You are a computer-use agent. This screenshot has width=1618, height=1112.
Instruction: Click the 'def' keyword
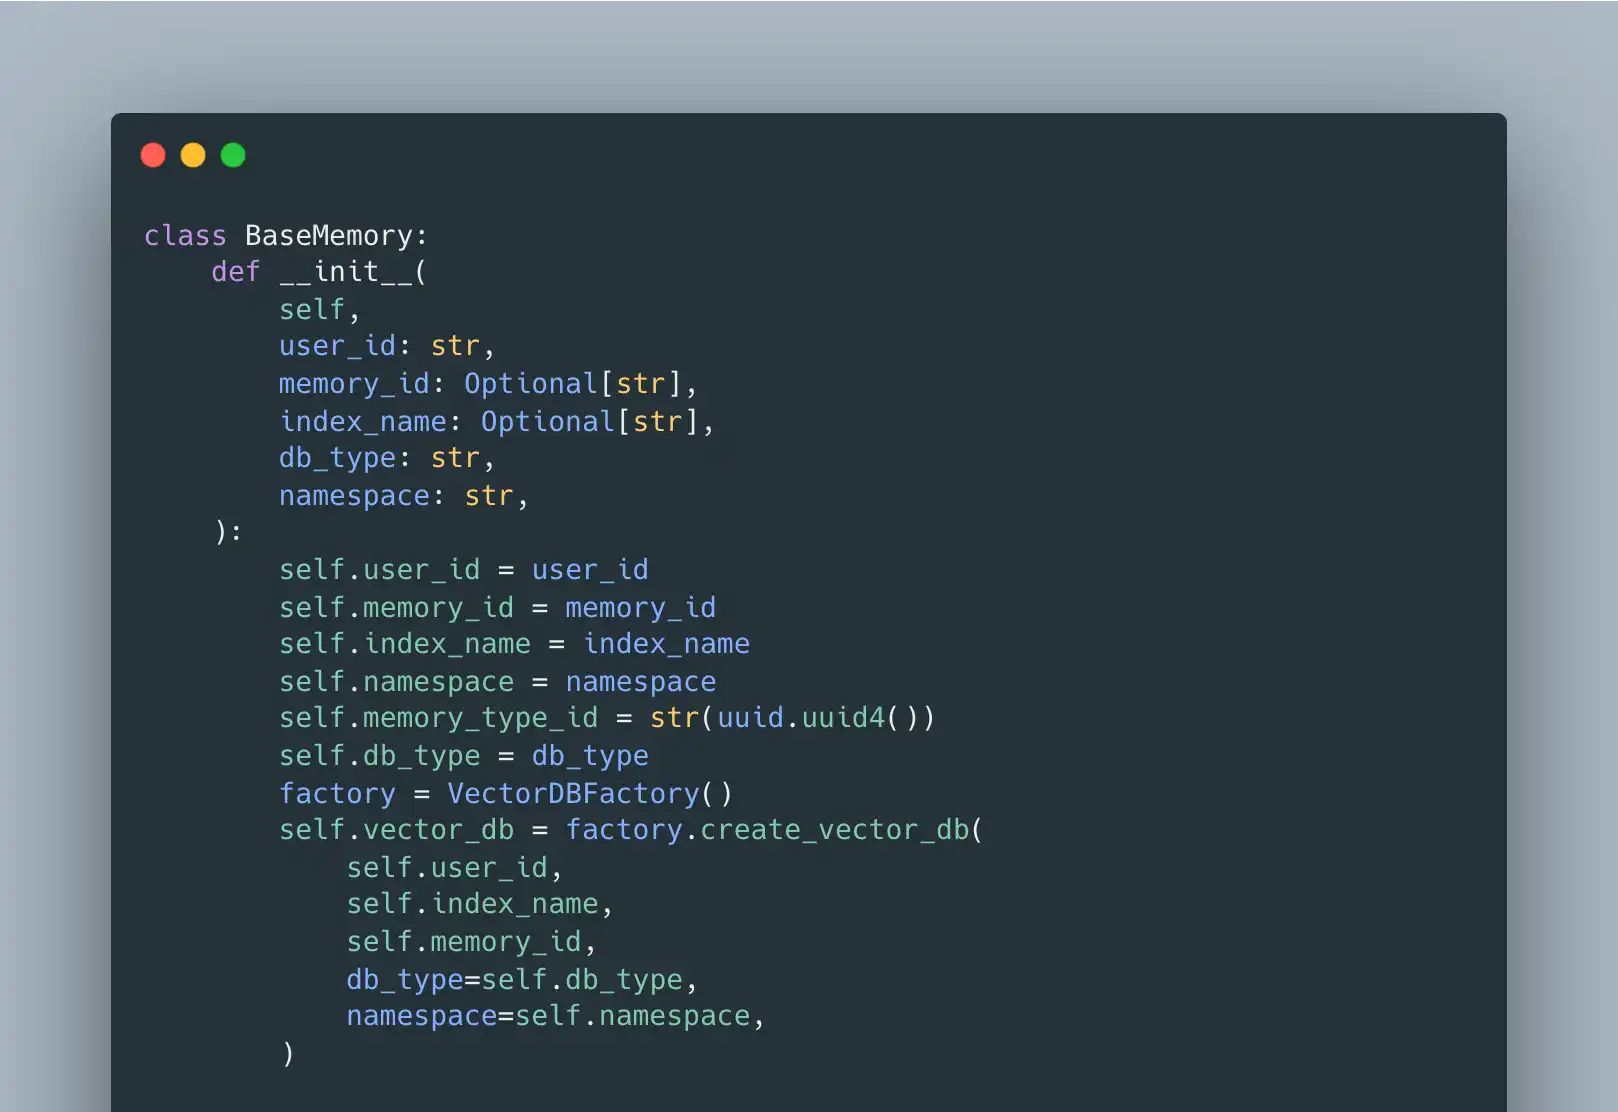point(236,272)
